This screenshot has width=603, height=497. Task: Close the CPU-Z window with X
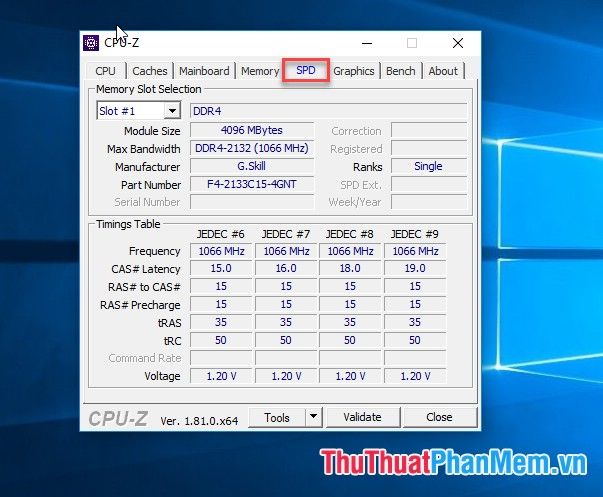458,43
